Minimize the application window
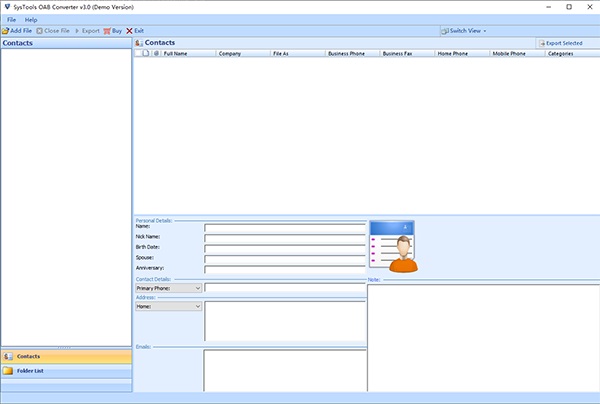This screenshot has height=404, width=600. [x=548, y=7]
